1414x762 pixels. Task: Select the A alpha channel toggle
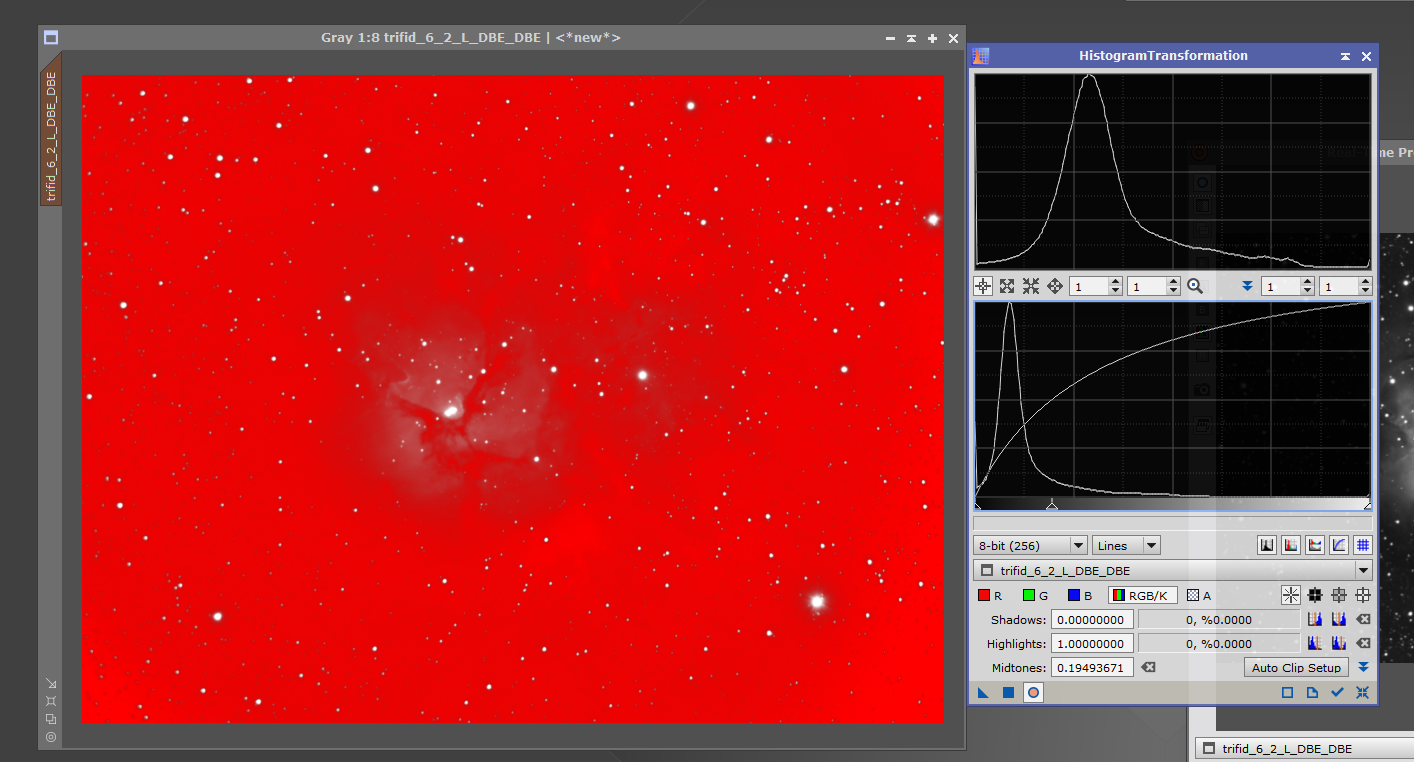[x=1193, y=595]
